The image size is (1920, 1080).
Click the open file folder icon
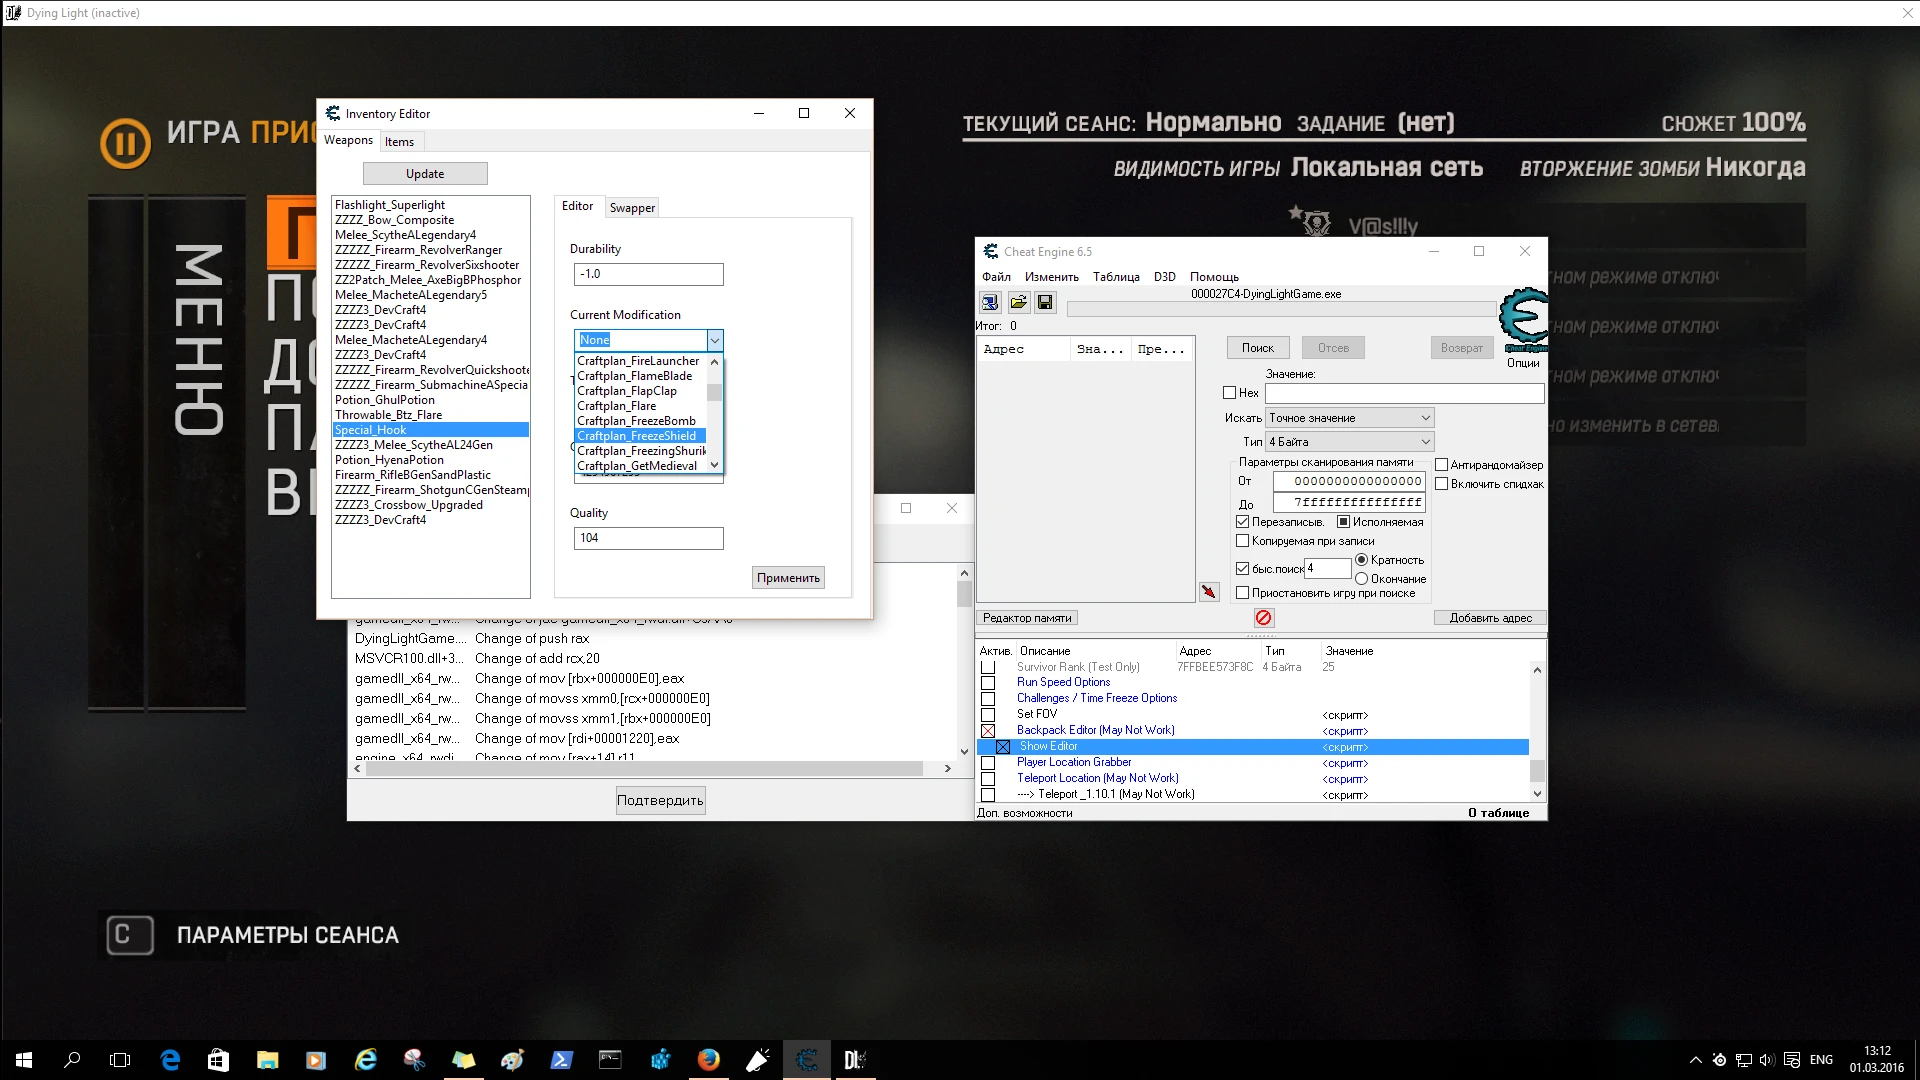pos(1018,302)
